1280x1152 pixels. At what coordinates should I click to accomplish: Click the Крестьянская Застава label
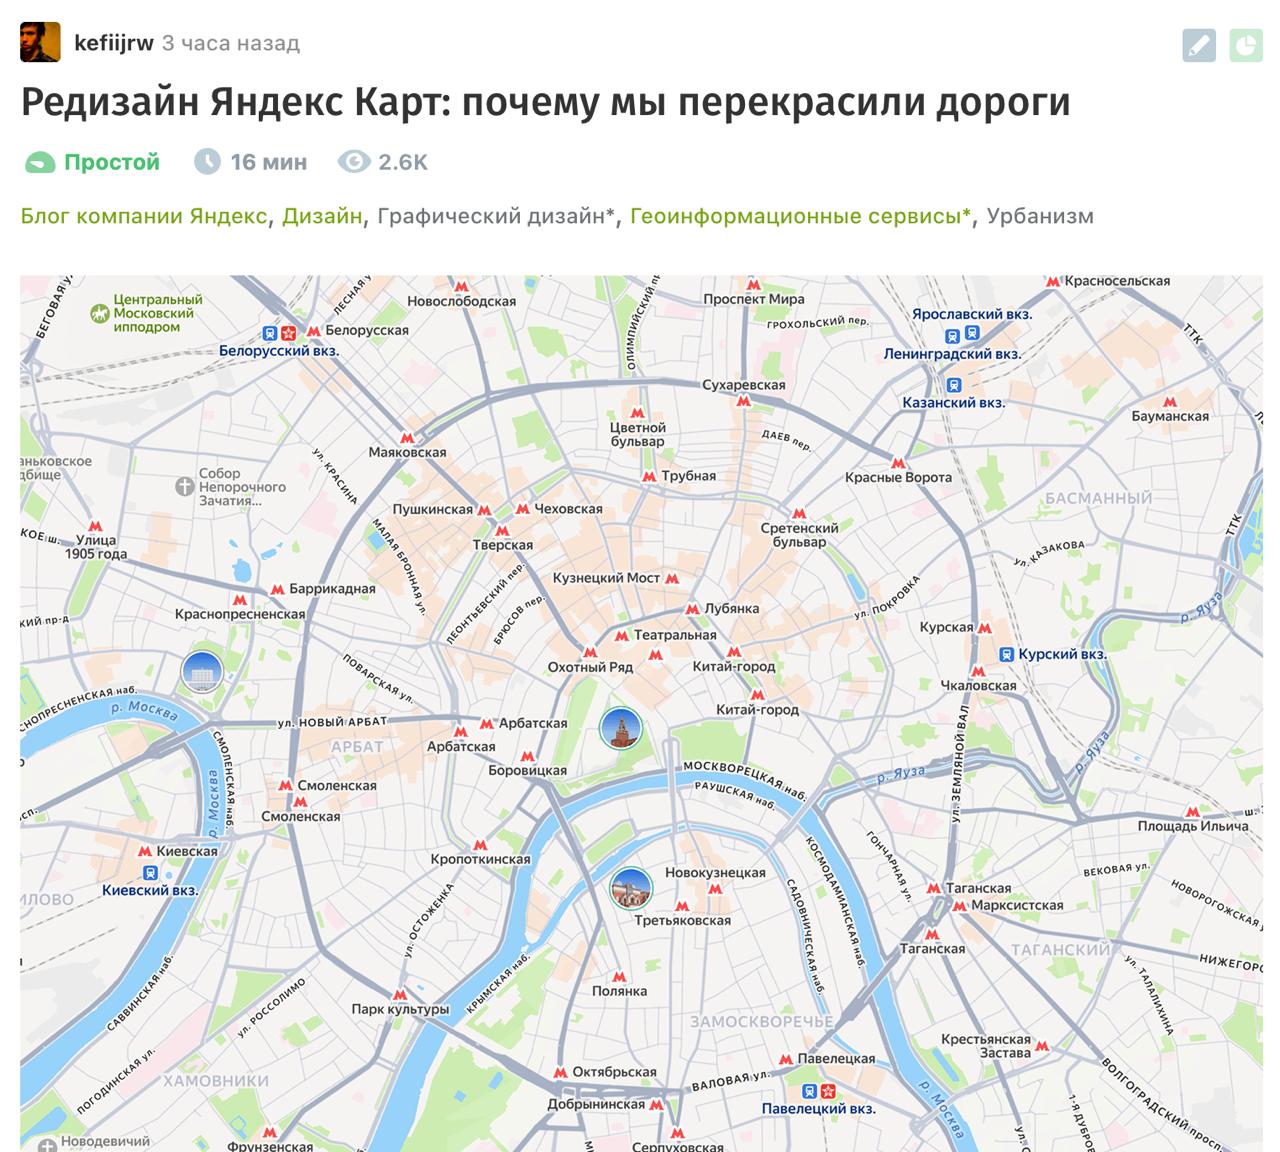pyautogui.click(x=985, y=1046)
